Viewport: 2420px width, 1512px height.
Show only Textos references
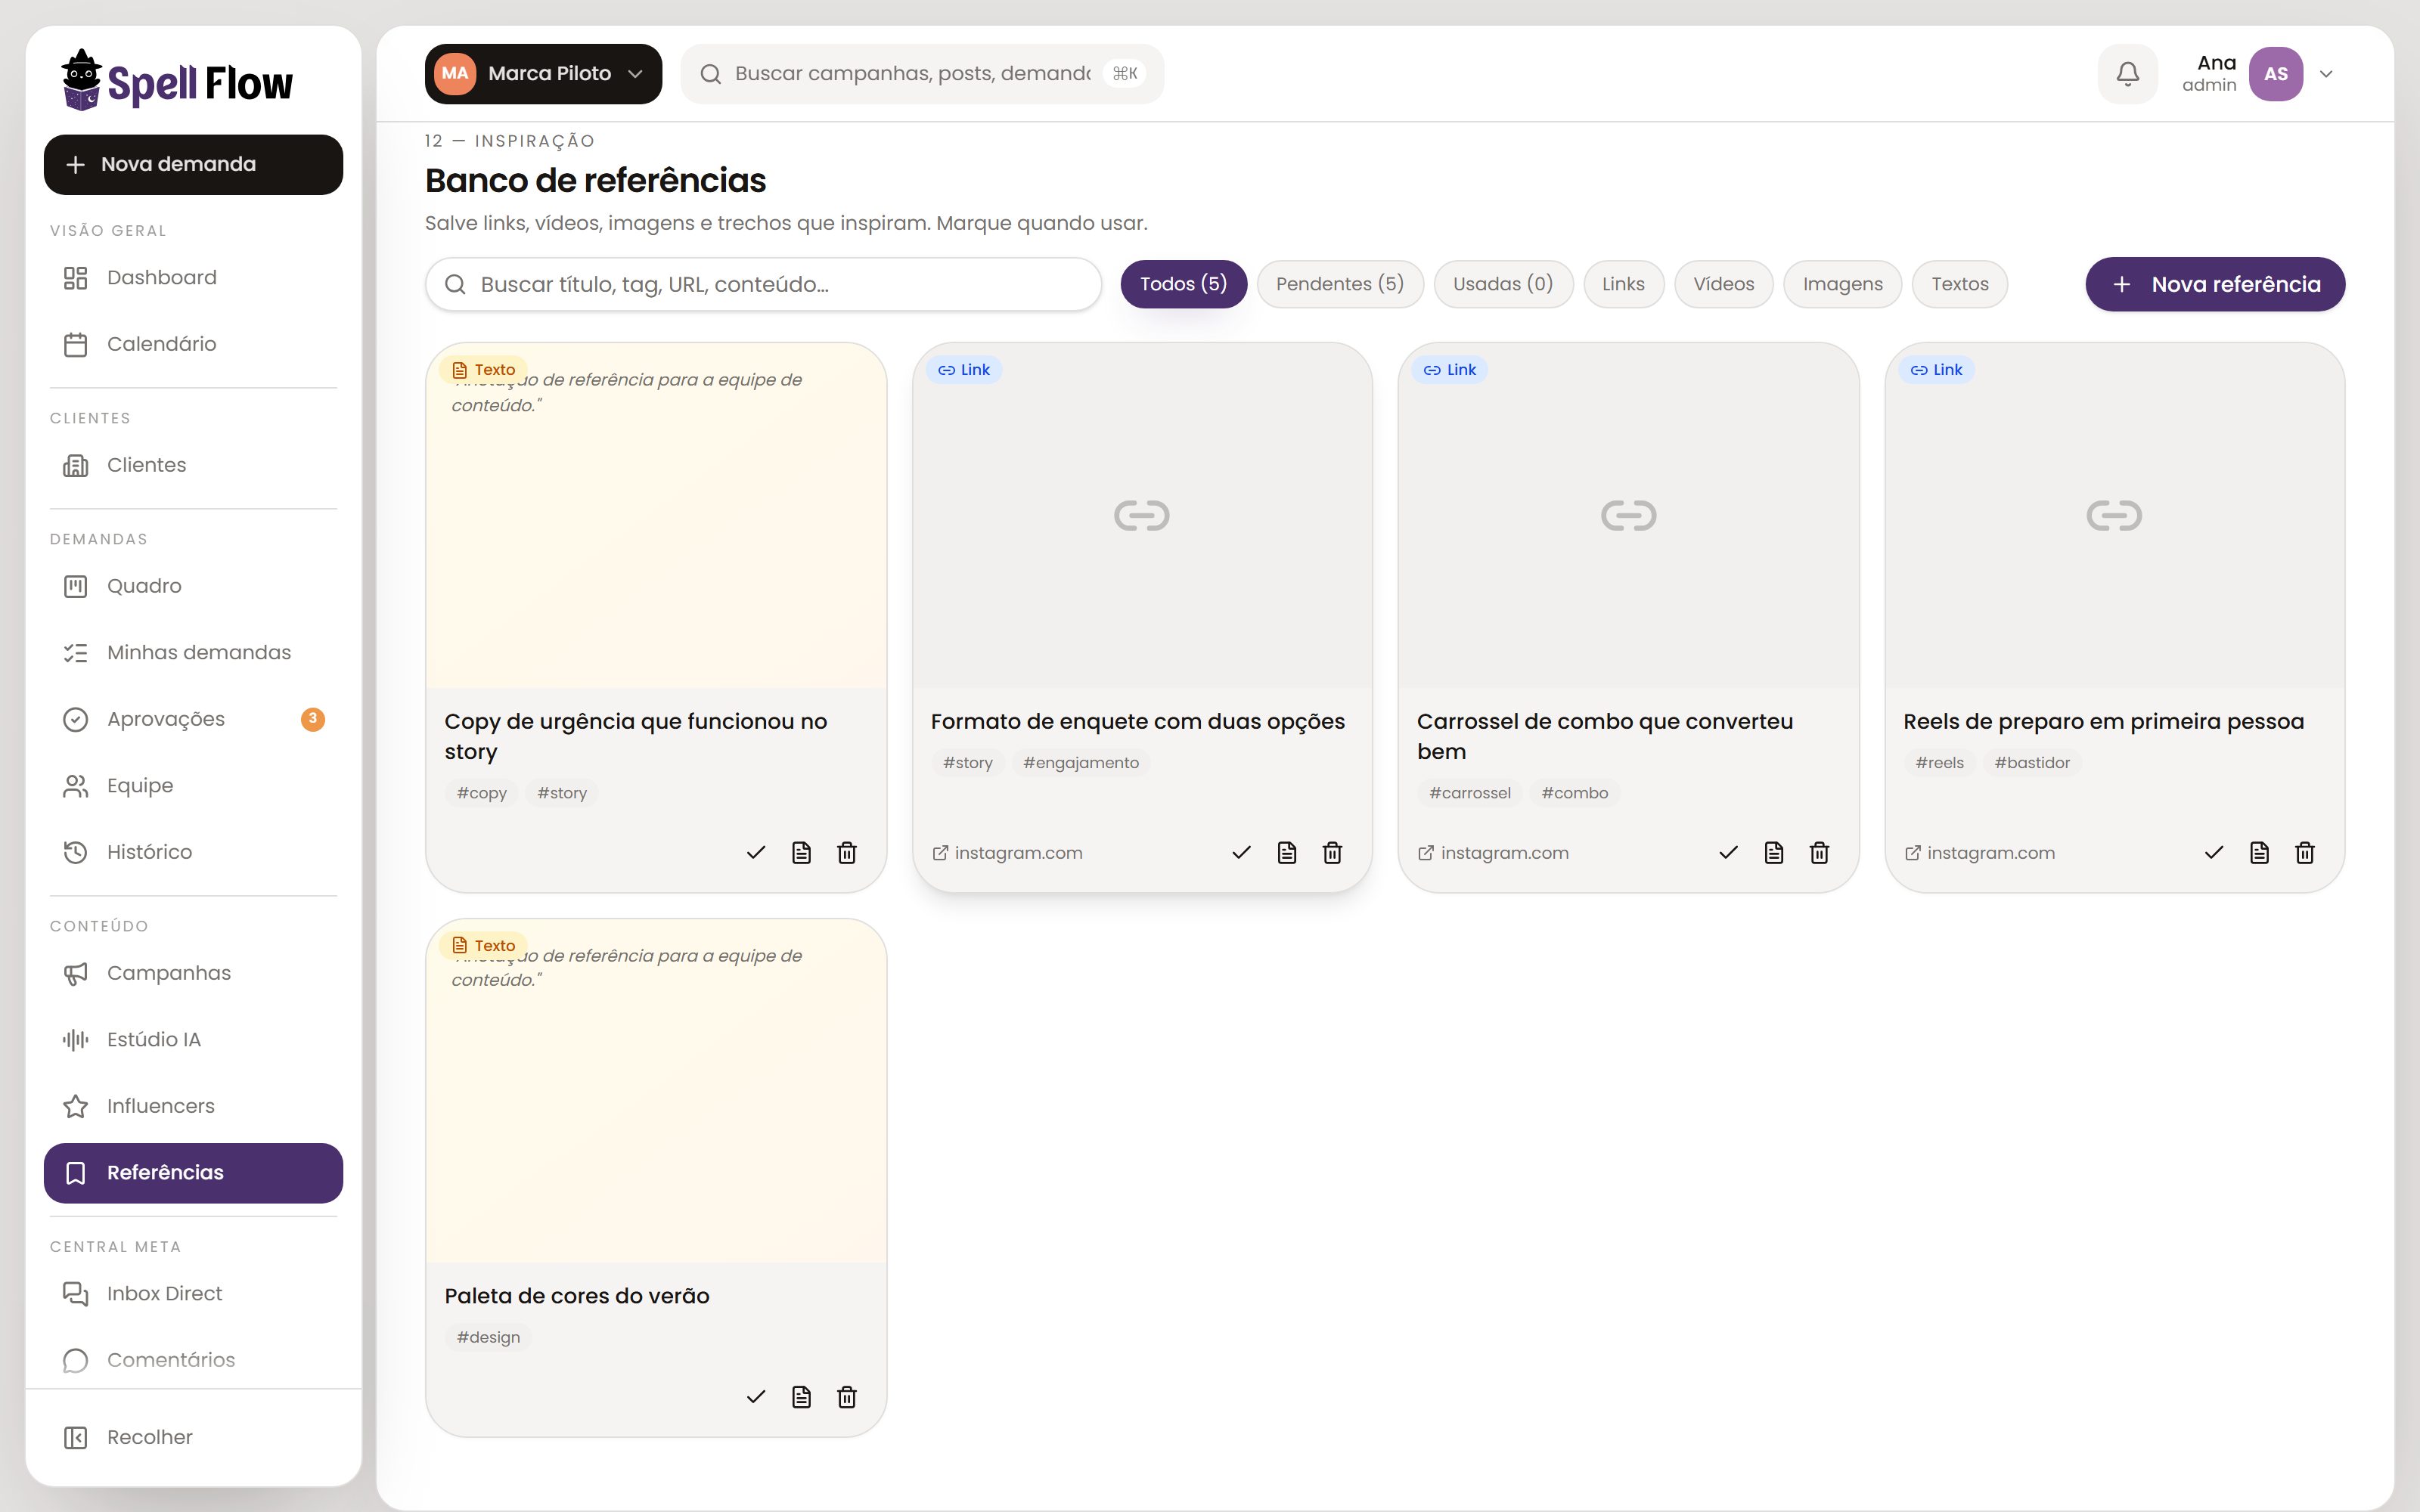click(x=1959, y=284)
